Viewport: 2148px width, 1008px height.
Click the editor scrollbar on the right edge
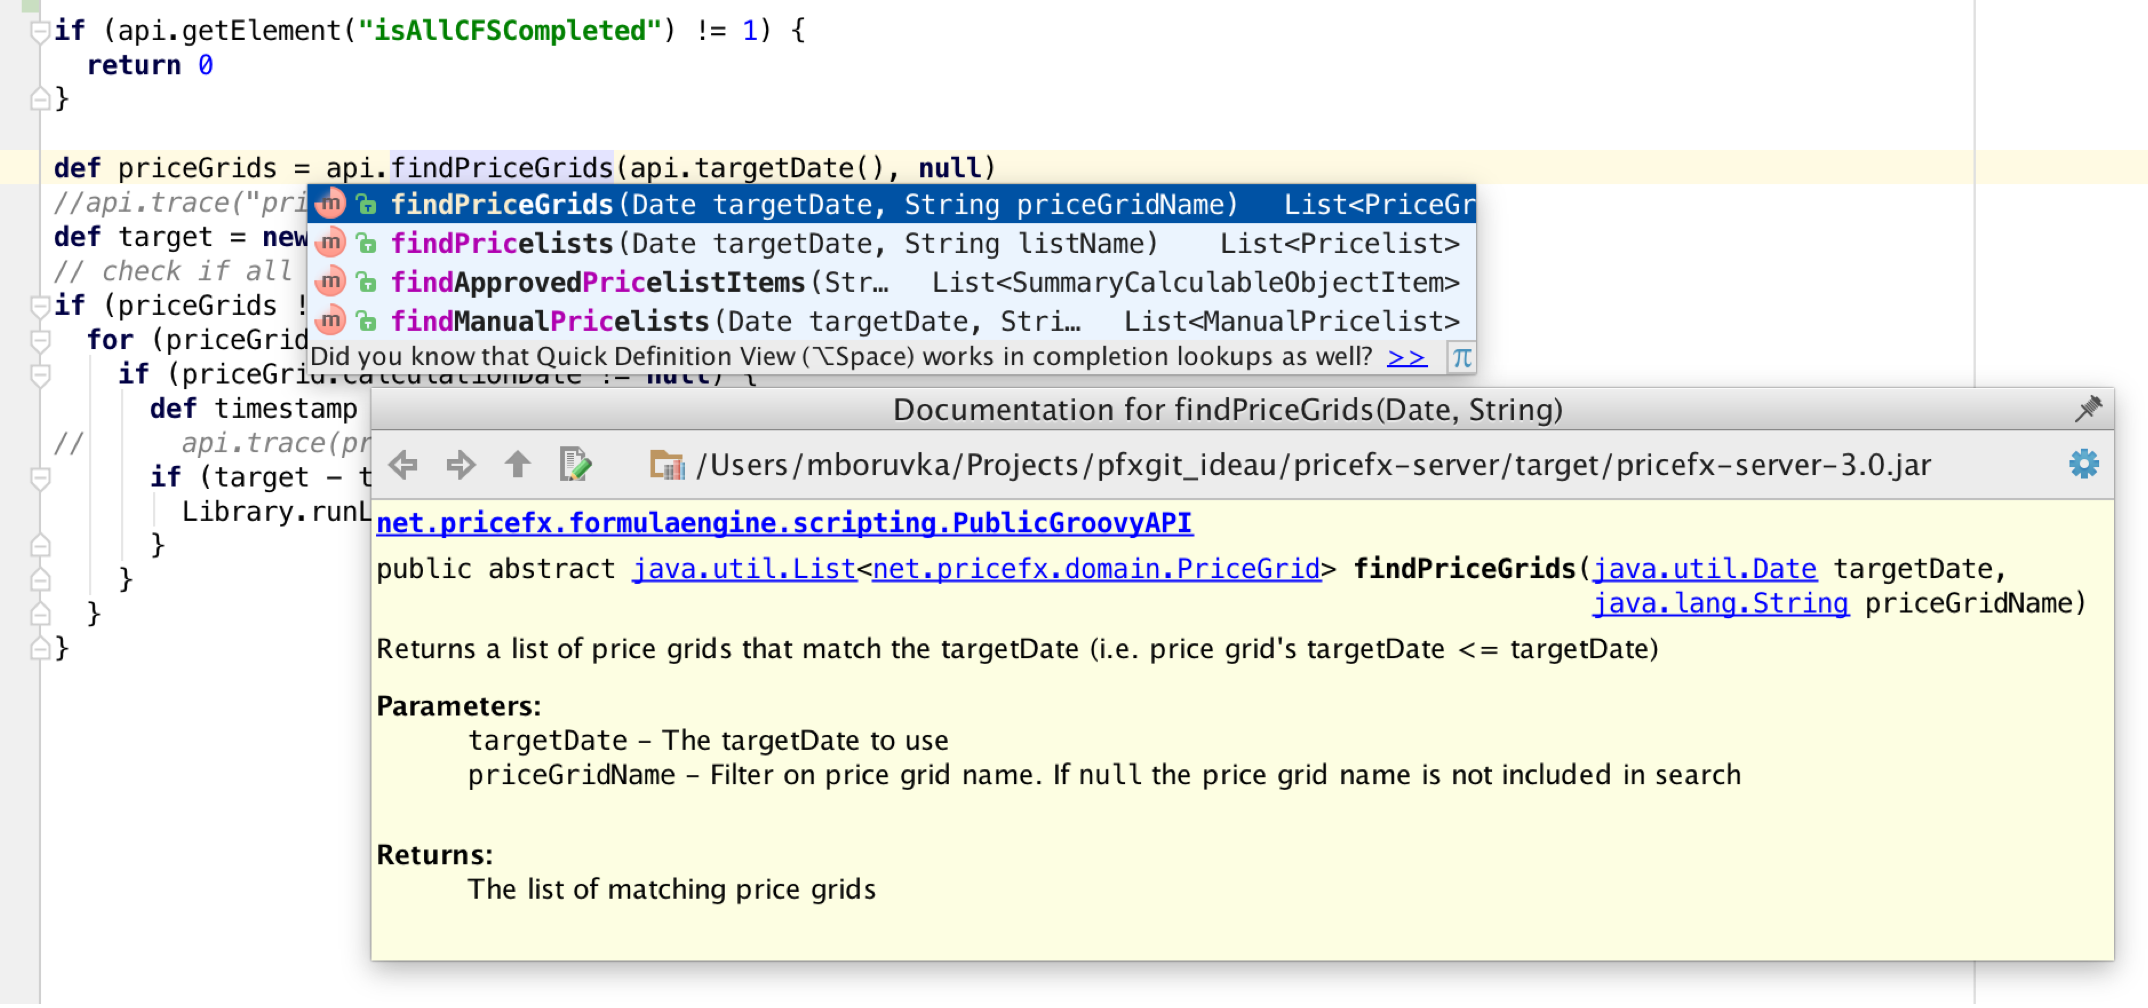(2141, 400)
